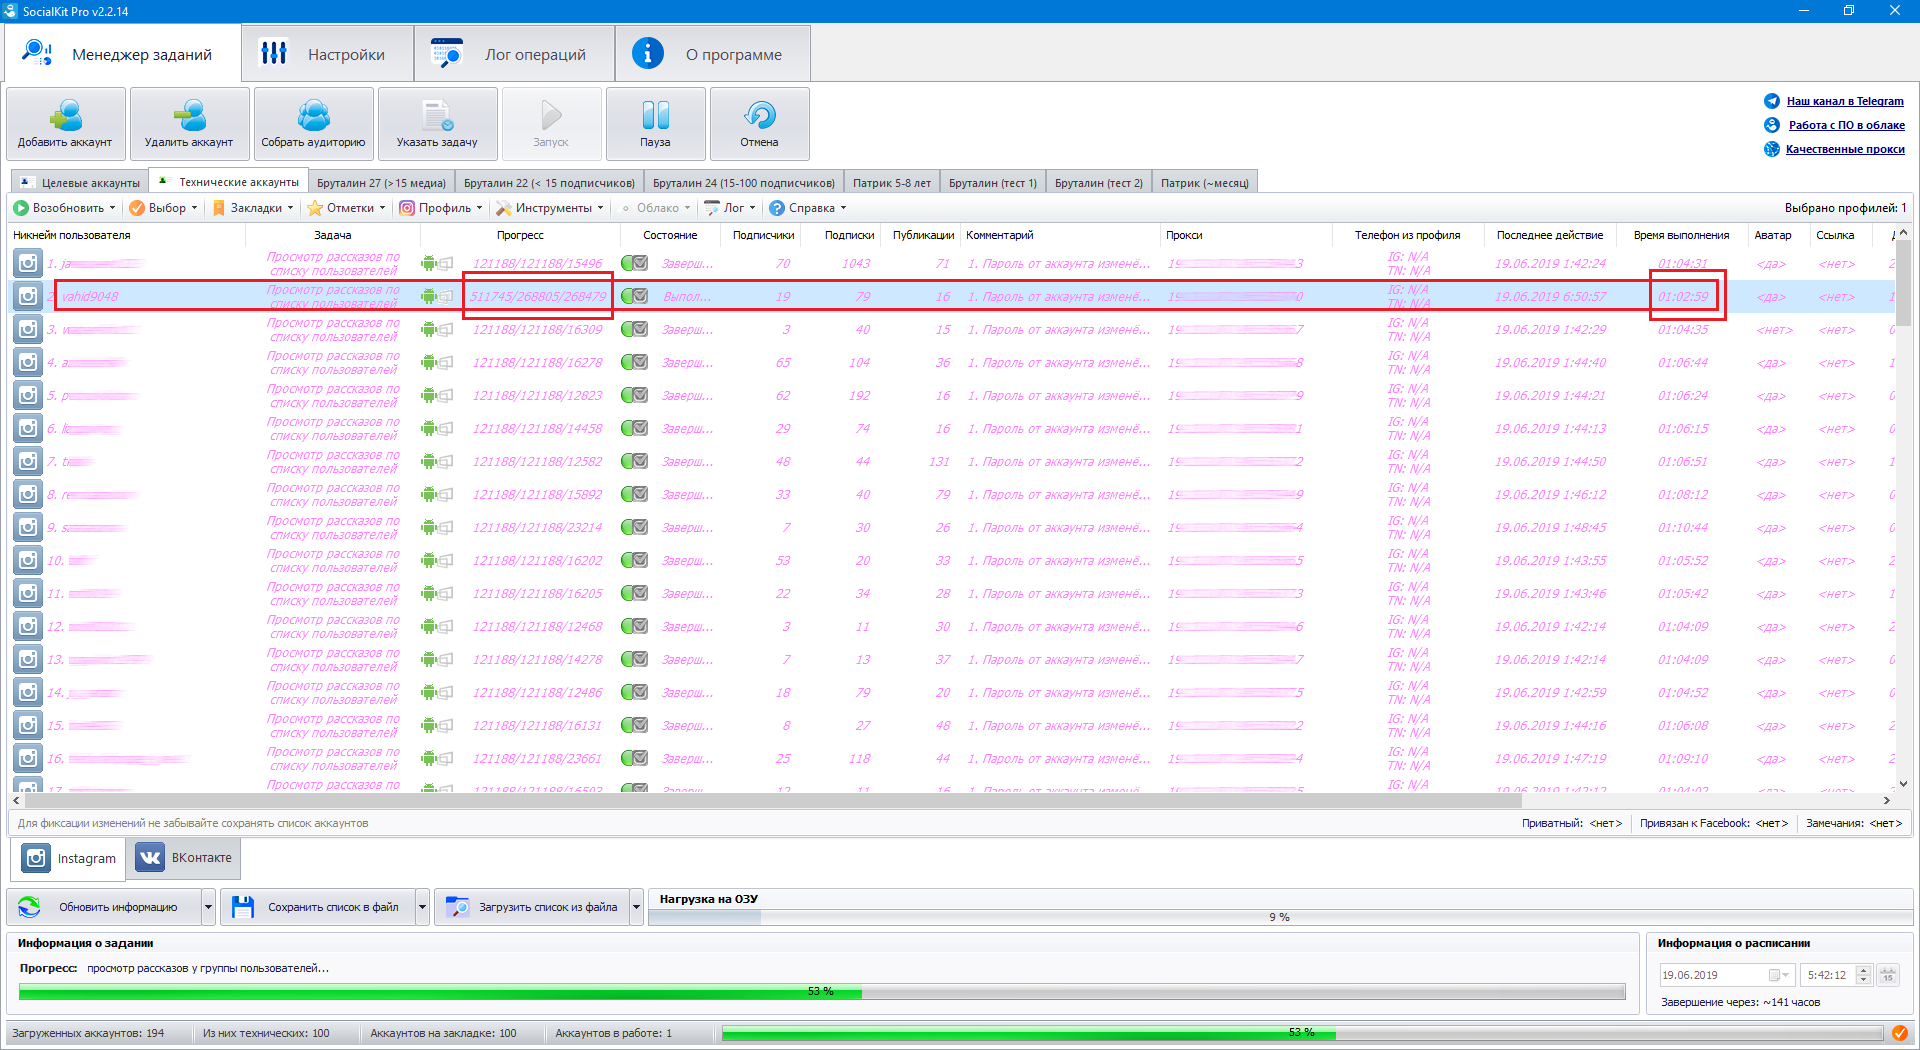Viewport: 1920px width, 1050px height.
Task: Click Сохранить список в файл button
Action: [x=319, y=907]
